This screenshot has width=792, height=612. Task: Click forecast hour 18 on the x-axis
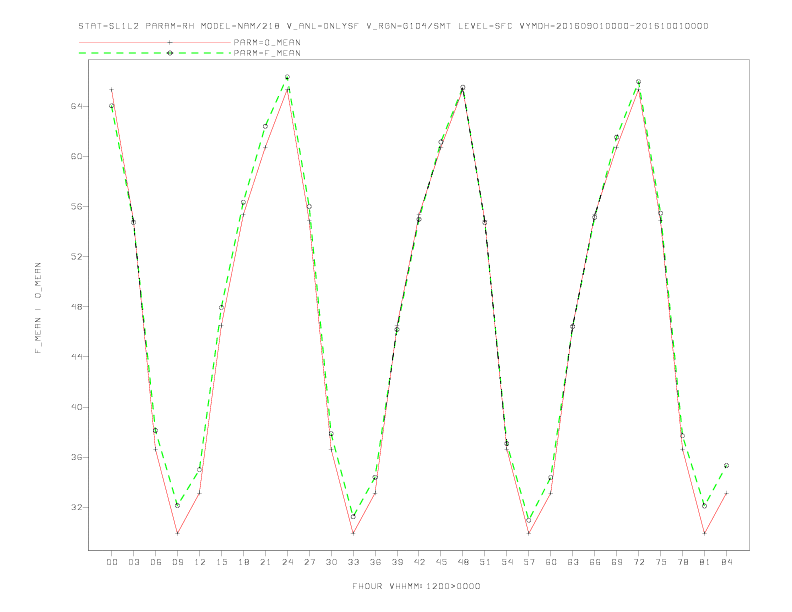coord(243,562)
